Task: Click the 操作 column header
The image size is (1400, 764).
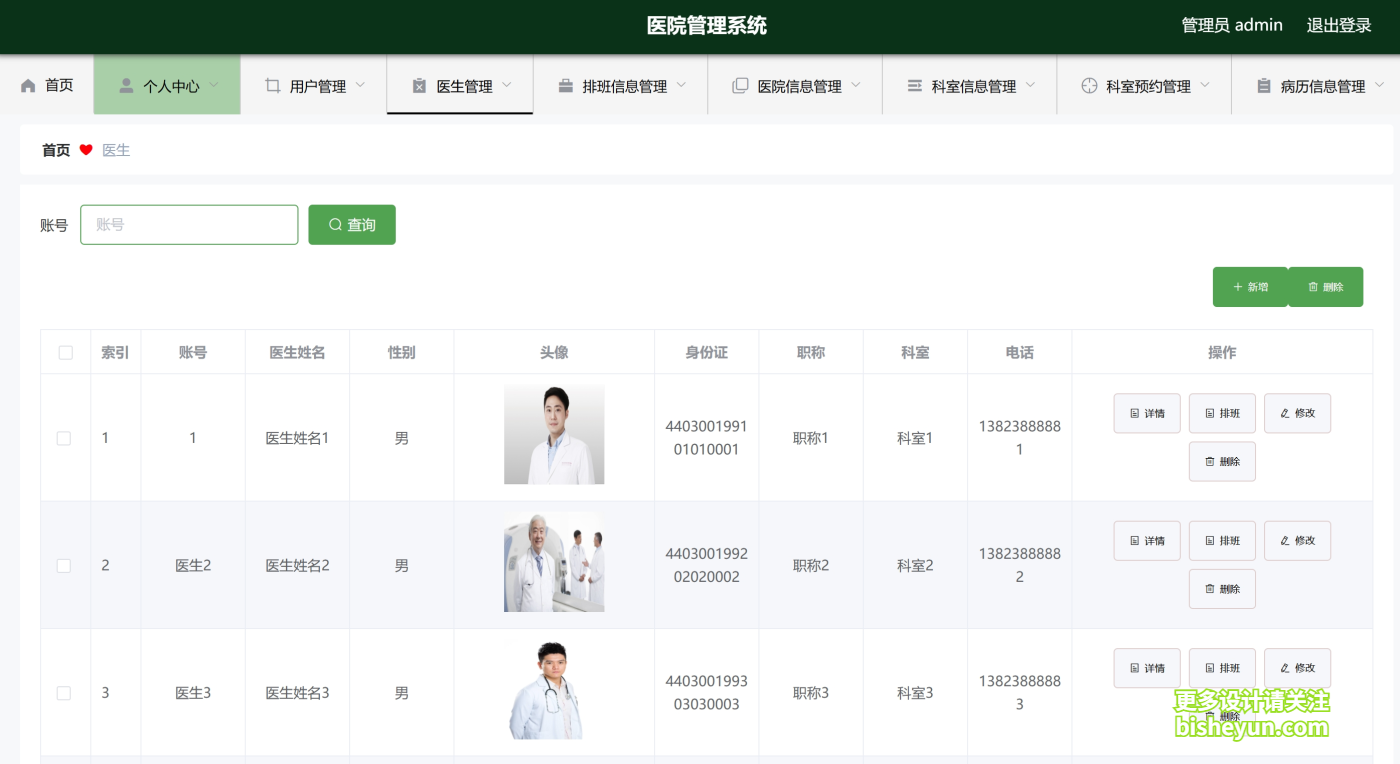Action: tap(1222, 353)
